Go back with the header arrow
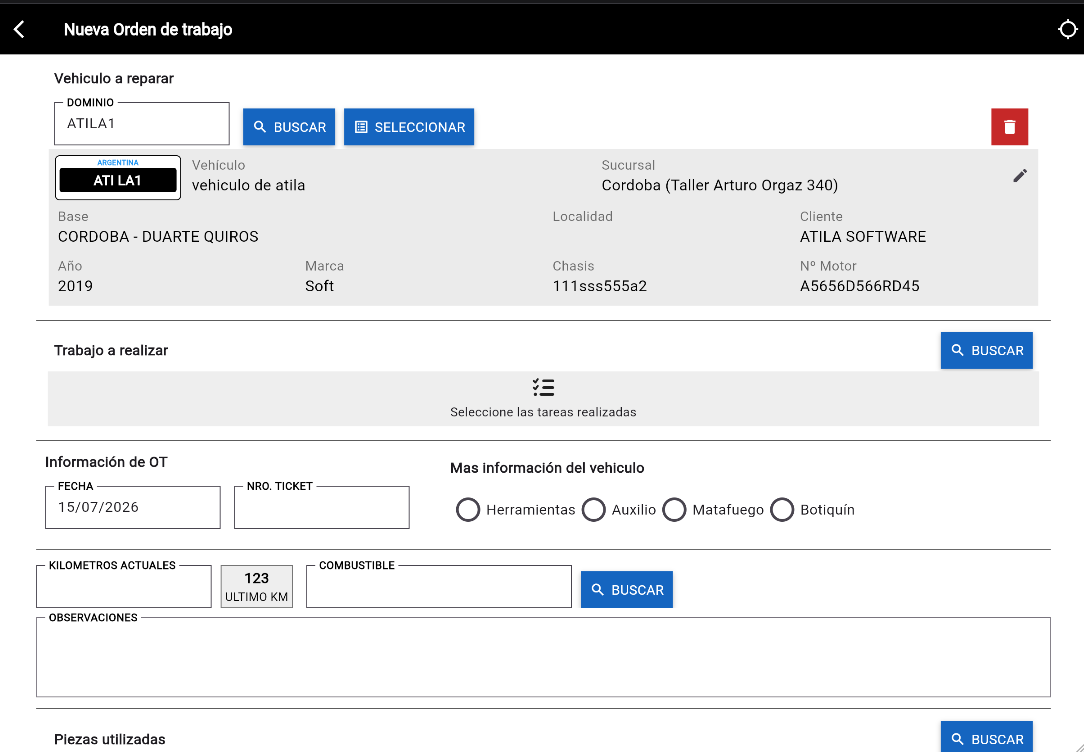The height and width of the screenshot is (752, 1084). pyautogui.click(x=19, y=29)
